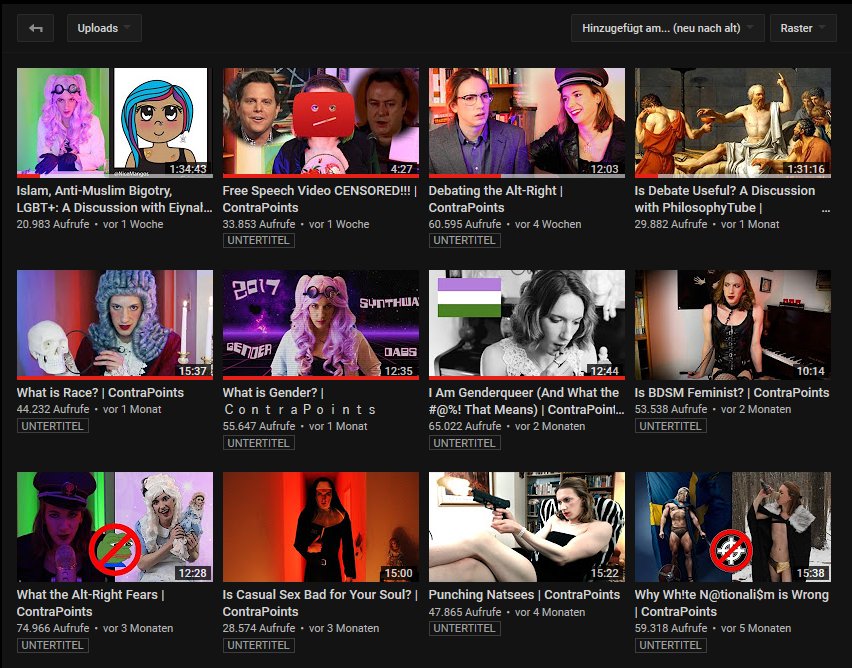Click UNTERTITEL badge under I Am Genderqueer
Screen dimensions: 852x668
(465, 443)
